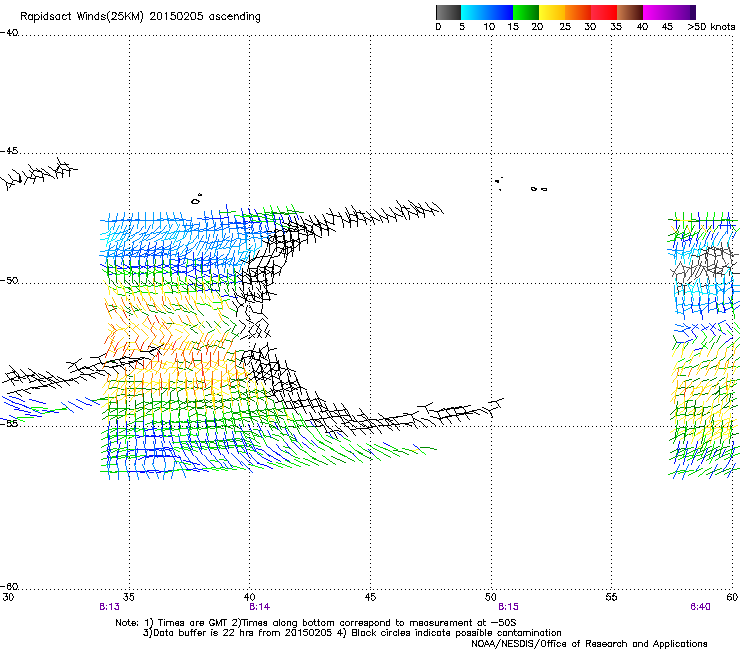Image resolution: width=740 pixels, height=650 pixels.
Task: Click the '55' longitude axis label
Action: pyautogui.click(x=611, y=597)
